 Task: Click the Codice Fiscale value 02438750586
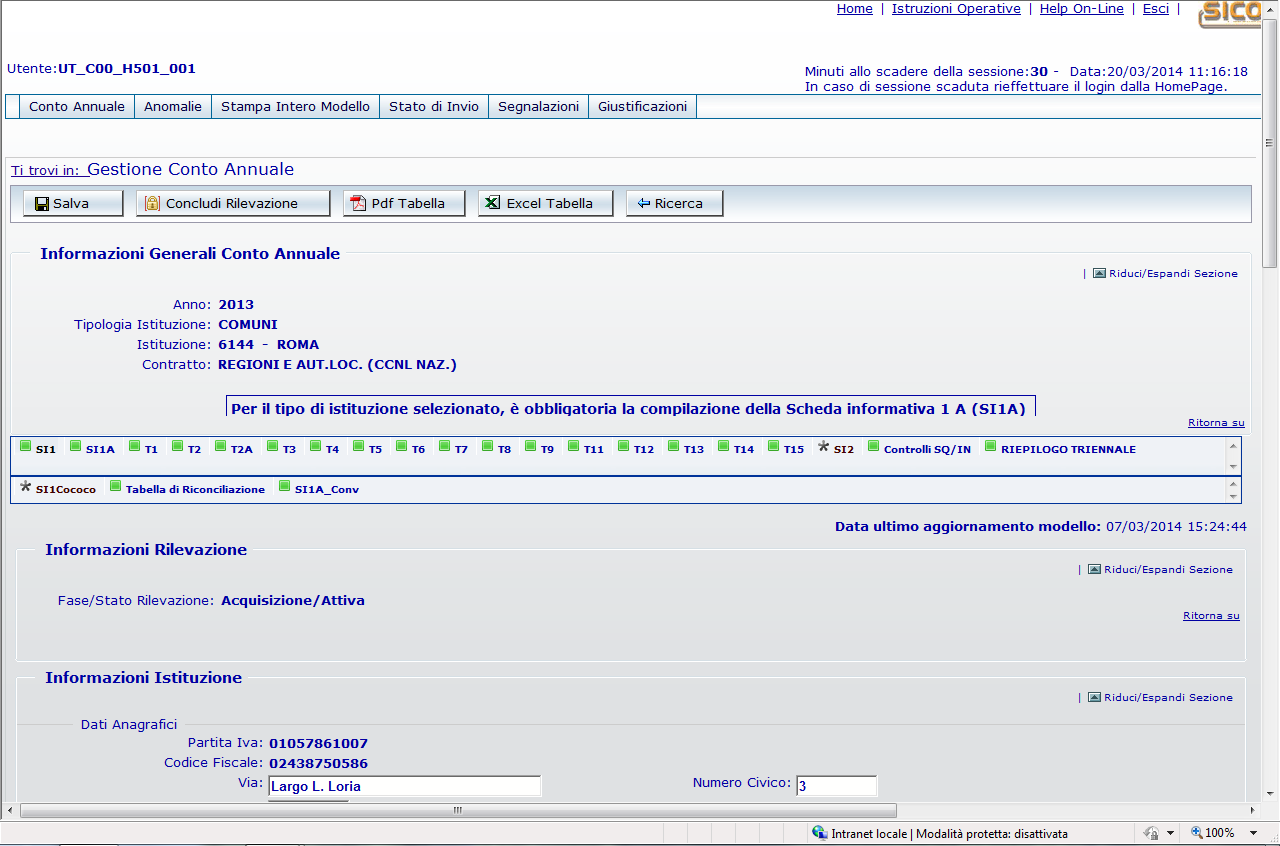(x=319, y=763)
